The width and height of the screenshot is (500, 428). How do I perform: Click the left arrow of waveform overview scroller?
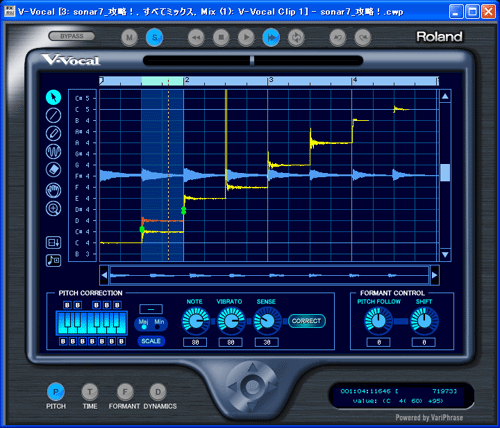click(x=104, y=275)
